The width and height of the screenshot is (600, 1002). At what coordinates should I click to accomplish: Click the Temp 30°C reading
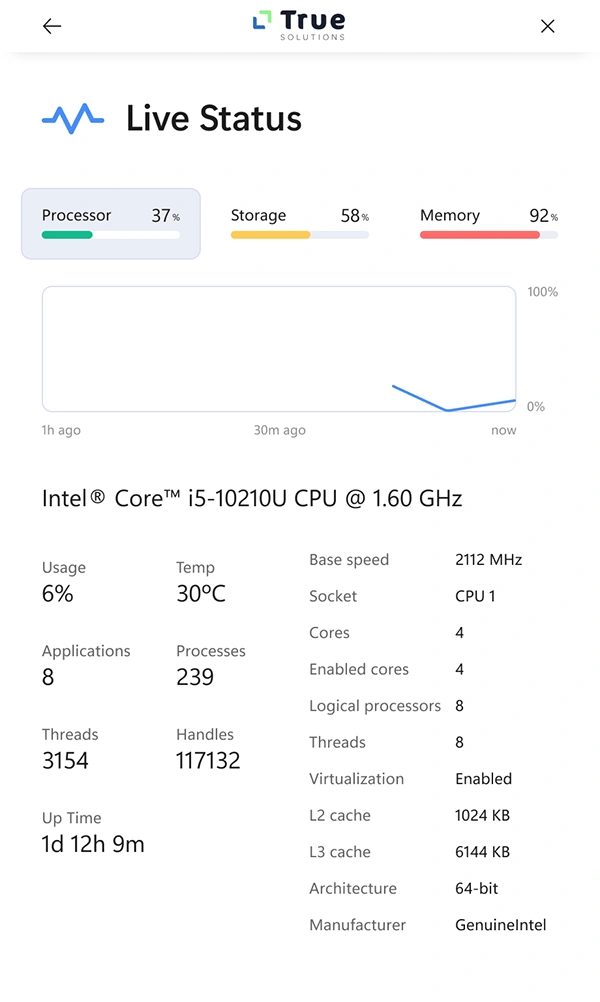click(x=201, y=593)
